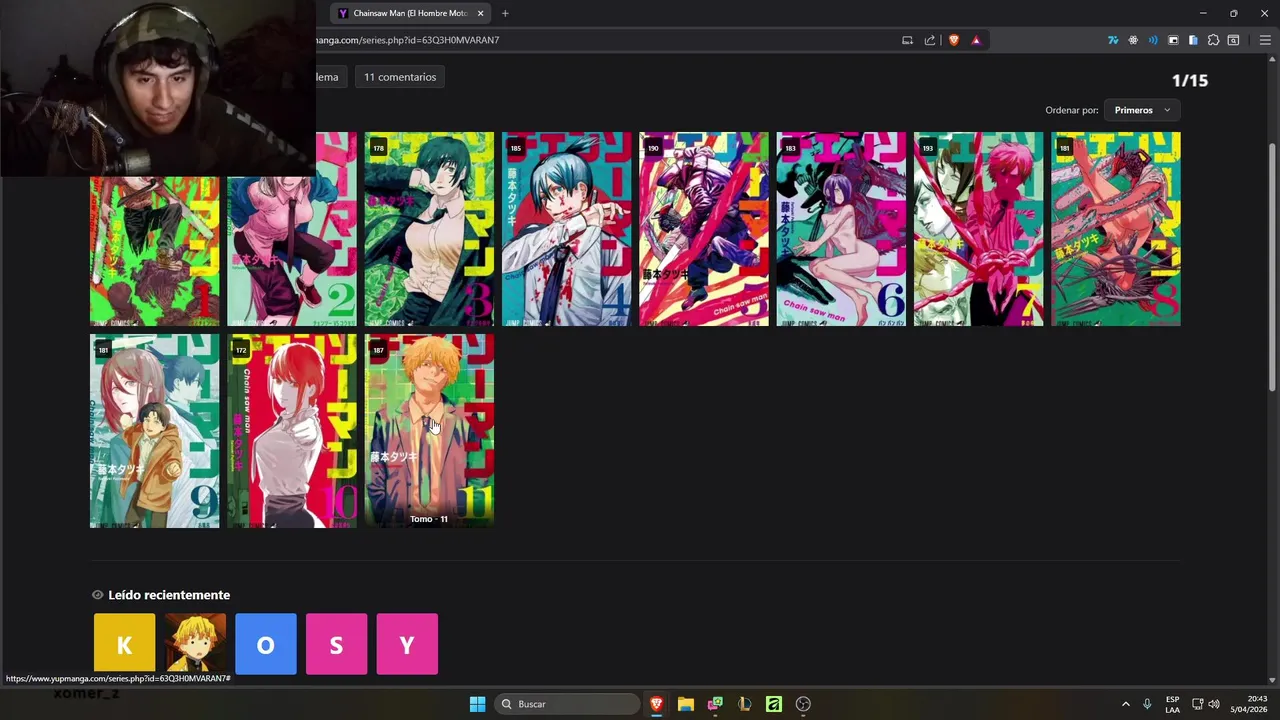Image resolution: width=1280 pixels, height=720 pixels.
Task: Open the anime character recently read tile
Action: click(195, 644)
